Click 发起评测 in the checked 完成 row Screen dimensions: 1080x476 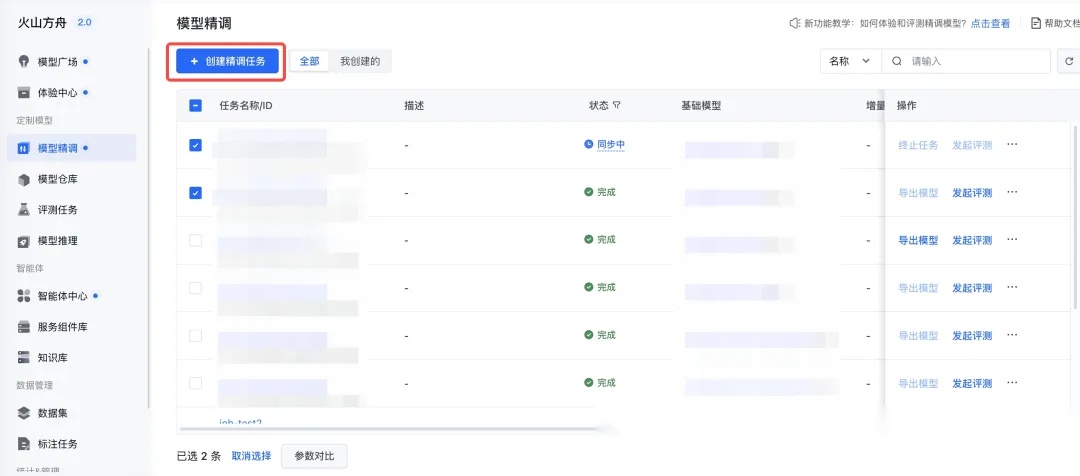972,193
